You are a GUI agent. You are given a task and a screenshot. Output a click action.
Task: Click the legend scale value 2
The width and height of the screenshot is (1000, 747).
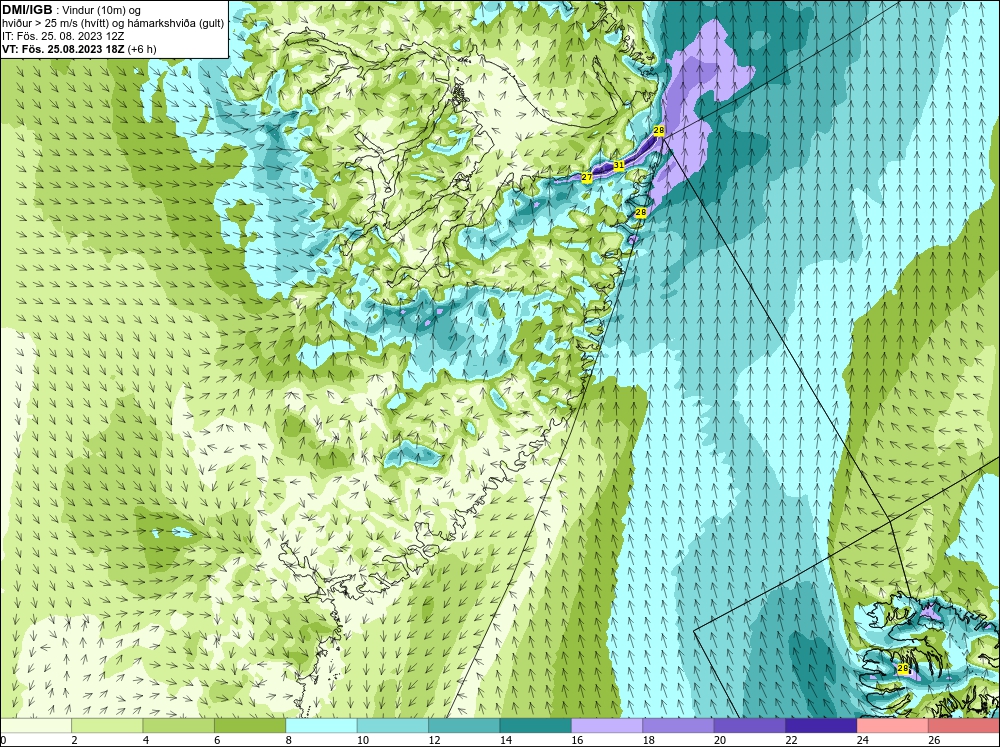point(74,740)
